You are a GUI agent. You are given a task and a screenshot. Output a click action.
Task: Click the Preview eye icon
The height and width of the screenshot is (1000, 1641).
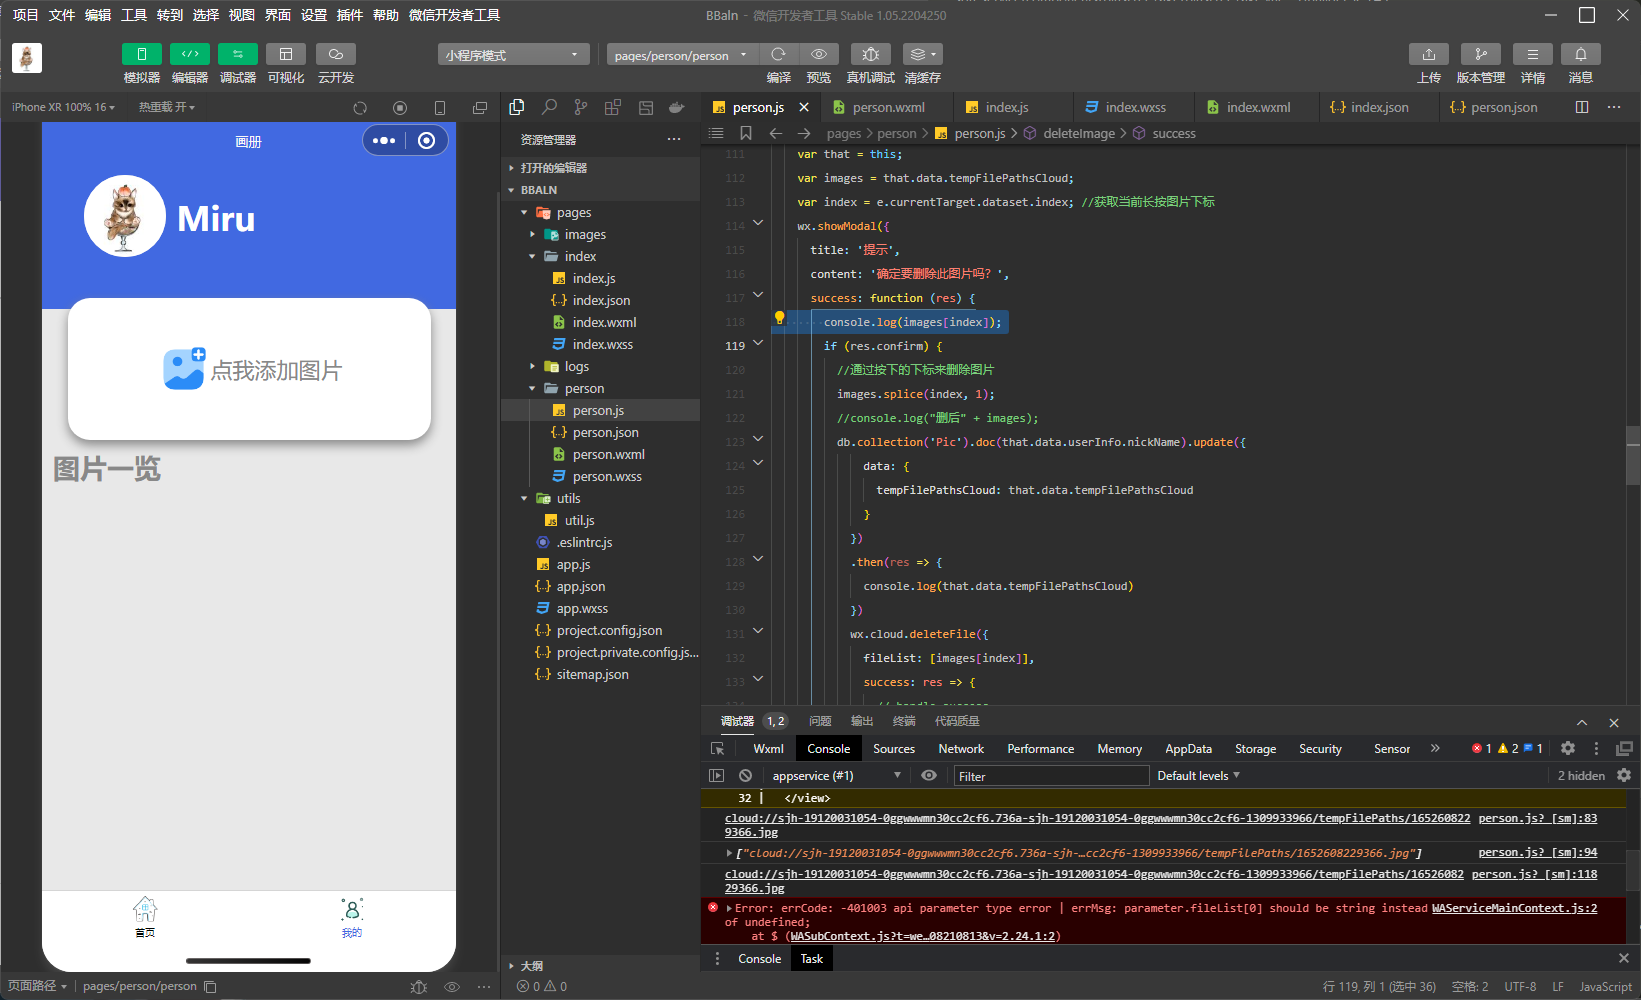click(819, 54)
